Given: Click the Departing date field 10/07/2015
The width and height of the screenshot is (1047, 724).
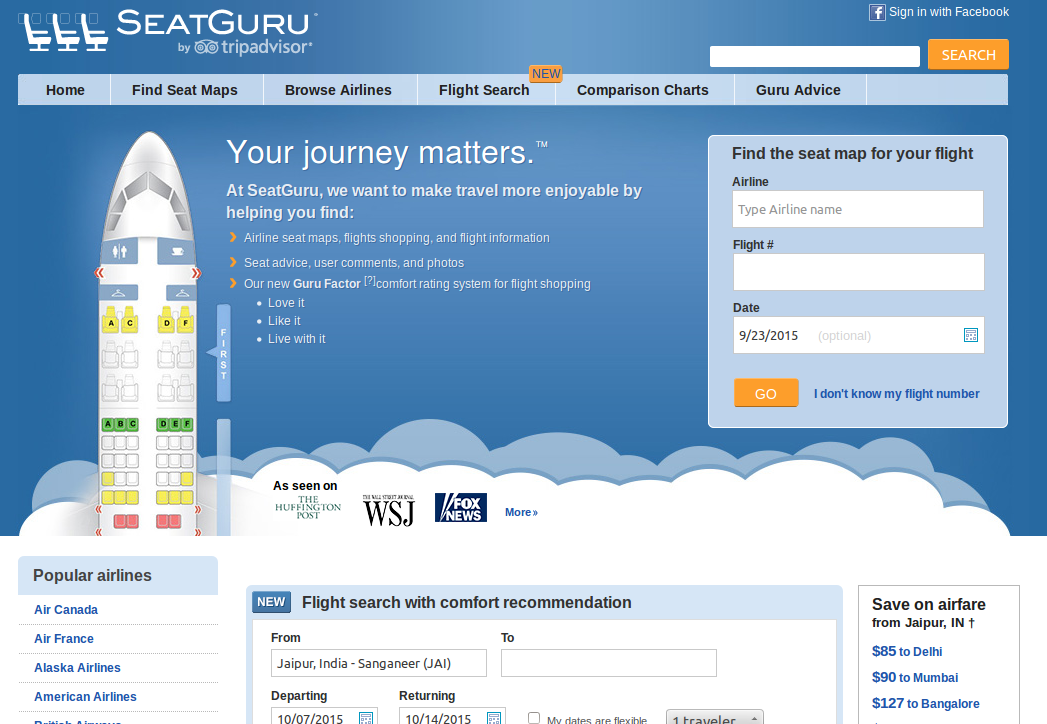Looking at the screenshot, I should point(324,716).
